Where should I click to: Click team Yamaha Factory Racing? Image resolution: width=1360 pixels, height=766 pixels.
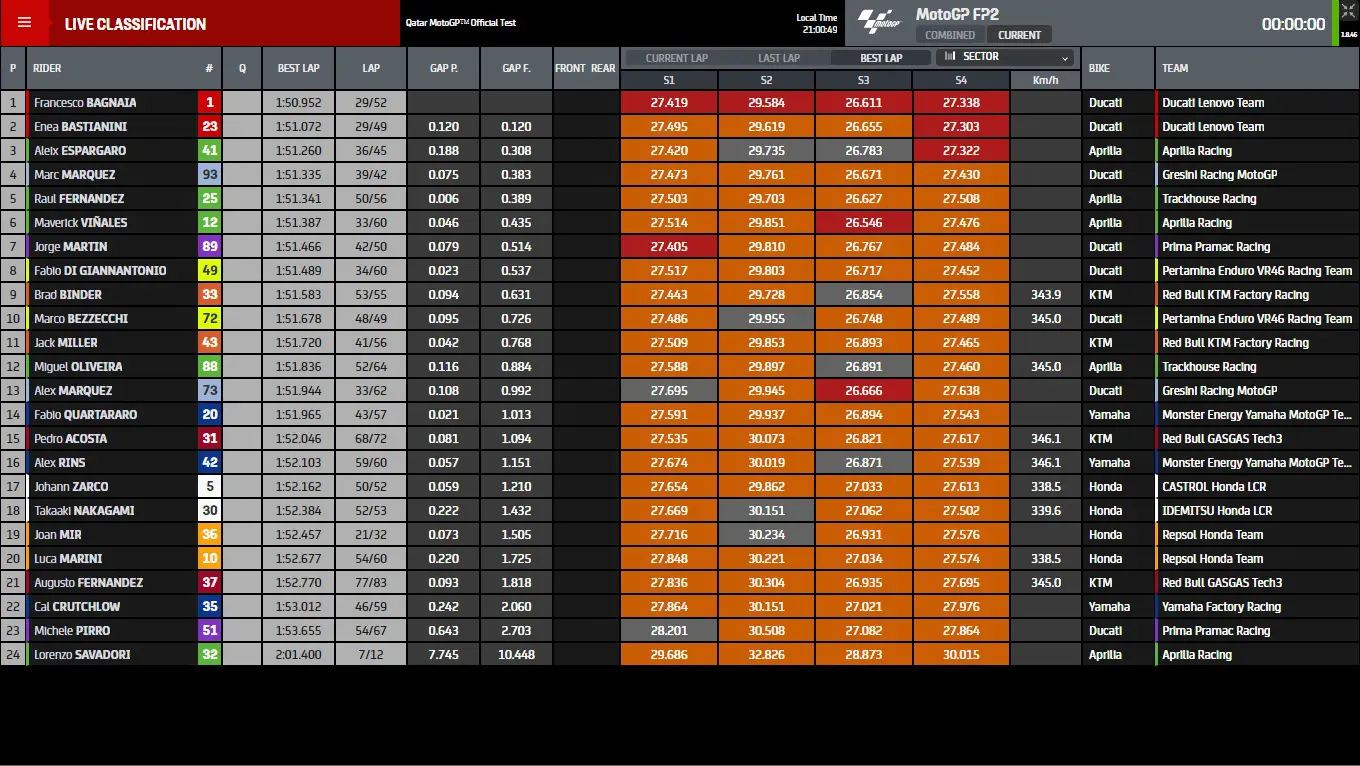pyautogui.click(x=1221, y=606)
